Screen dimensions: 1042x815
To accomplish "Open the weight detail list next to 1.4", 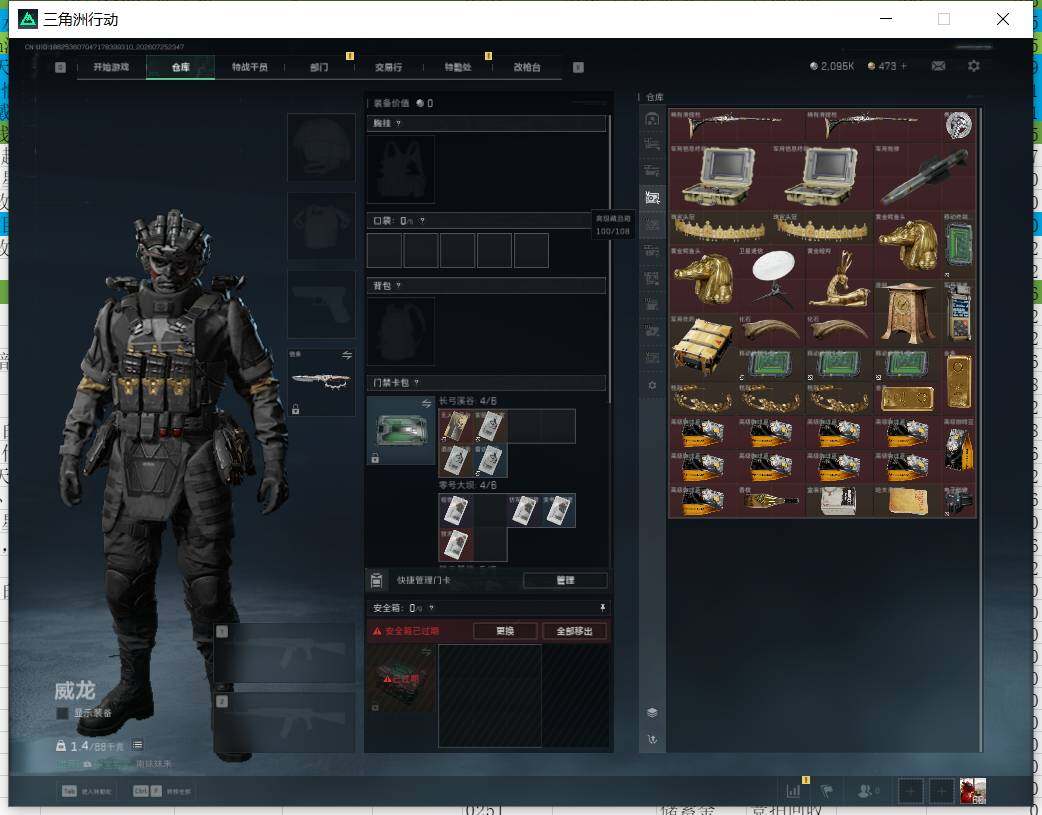I will [x=137, y=745].
